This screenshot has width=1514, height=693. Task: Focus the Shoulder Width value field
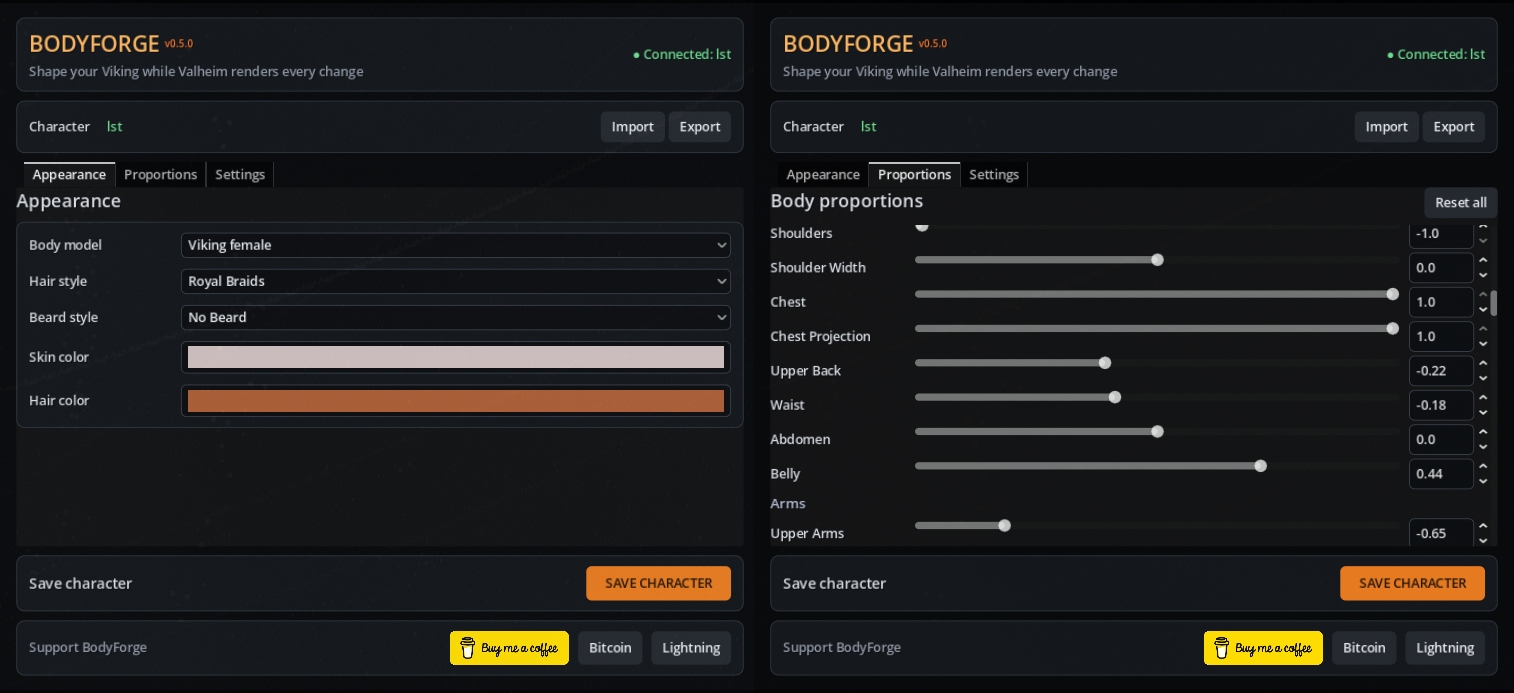point(1441,268)
